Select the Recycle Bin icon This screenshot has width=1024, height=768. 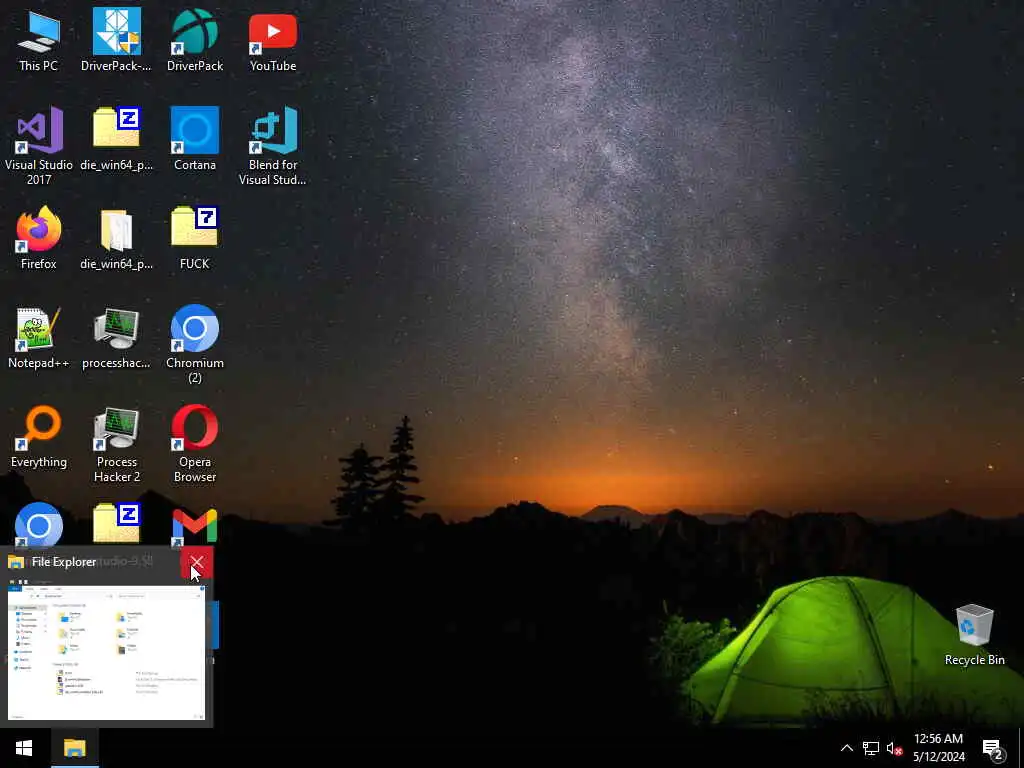[974, 635]
